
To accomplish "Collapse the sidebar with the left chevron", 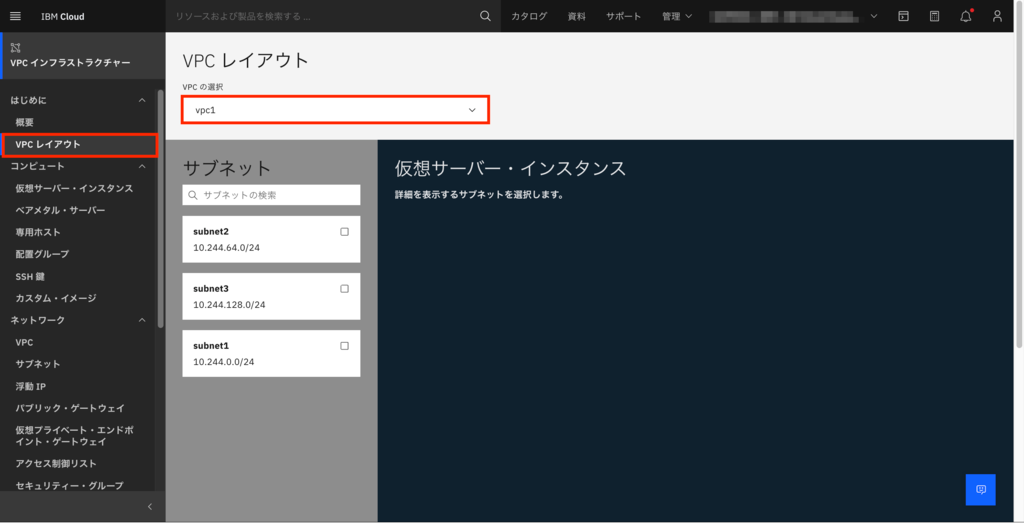I will [x=150, y=507].
